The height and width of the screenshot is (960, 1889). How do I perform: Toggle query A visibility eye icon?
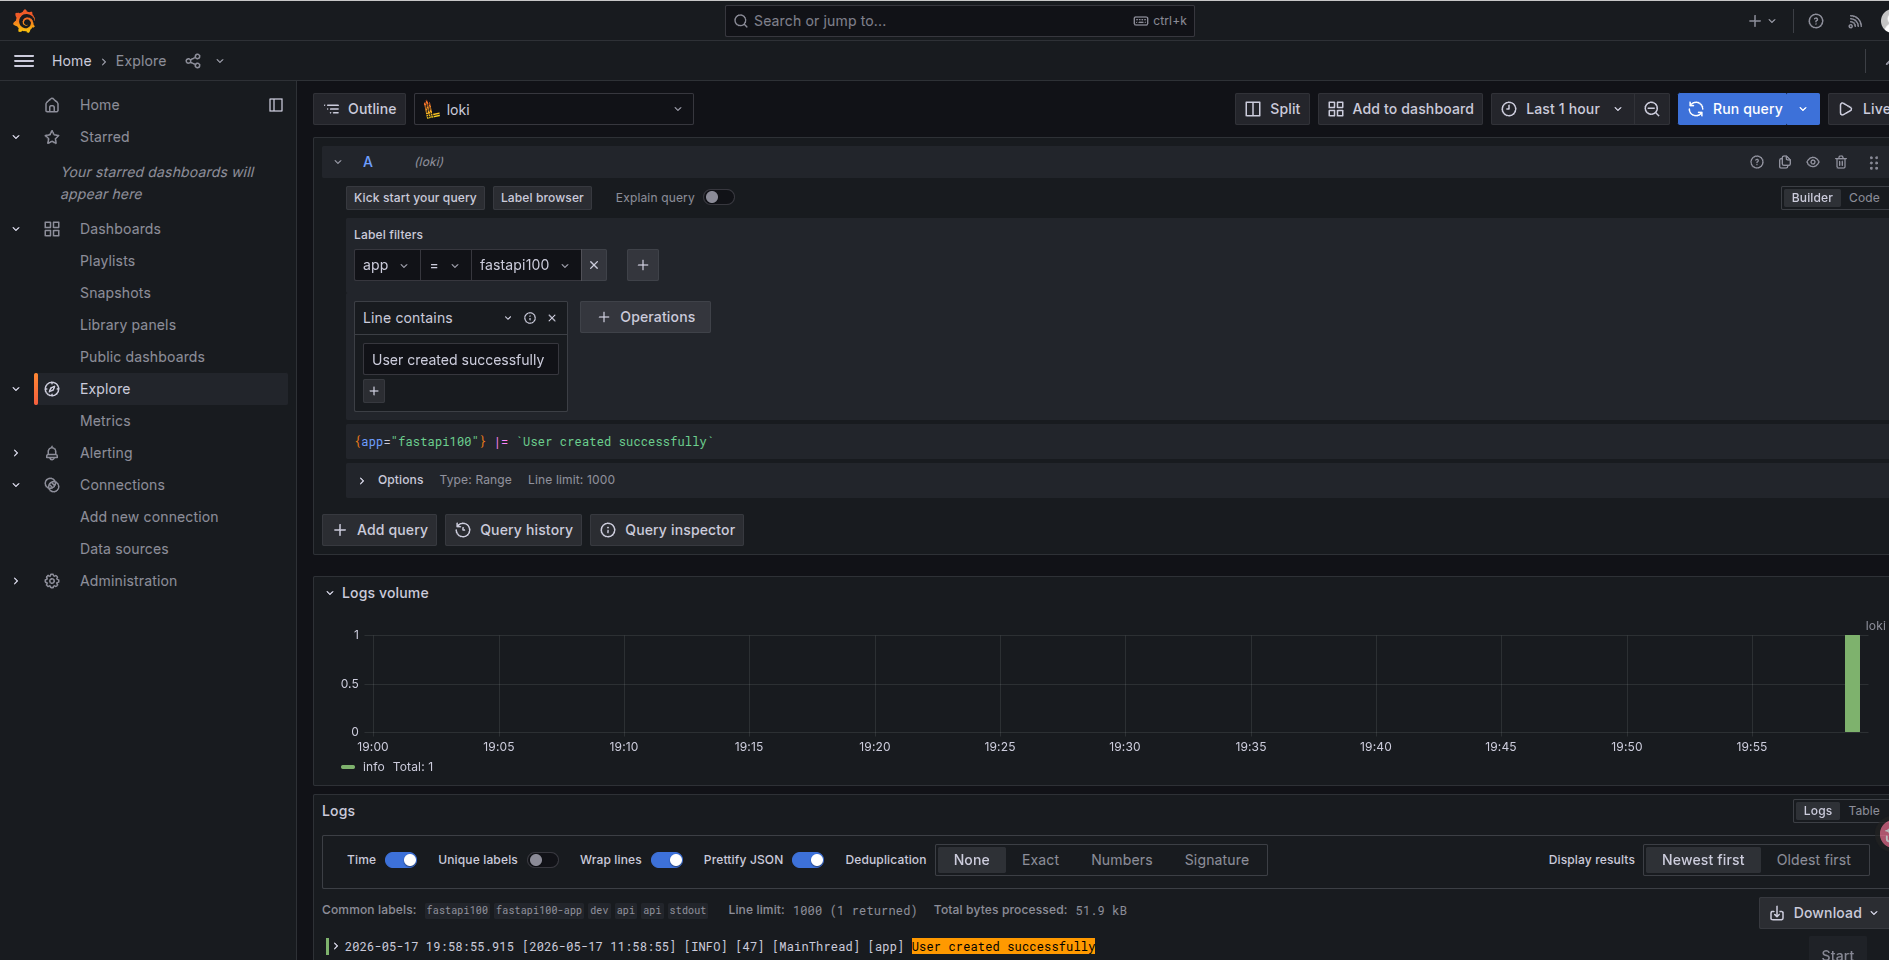1813,162
